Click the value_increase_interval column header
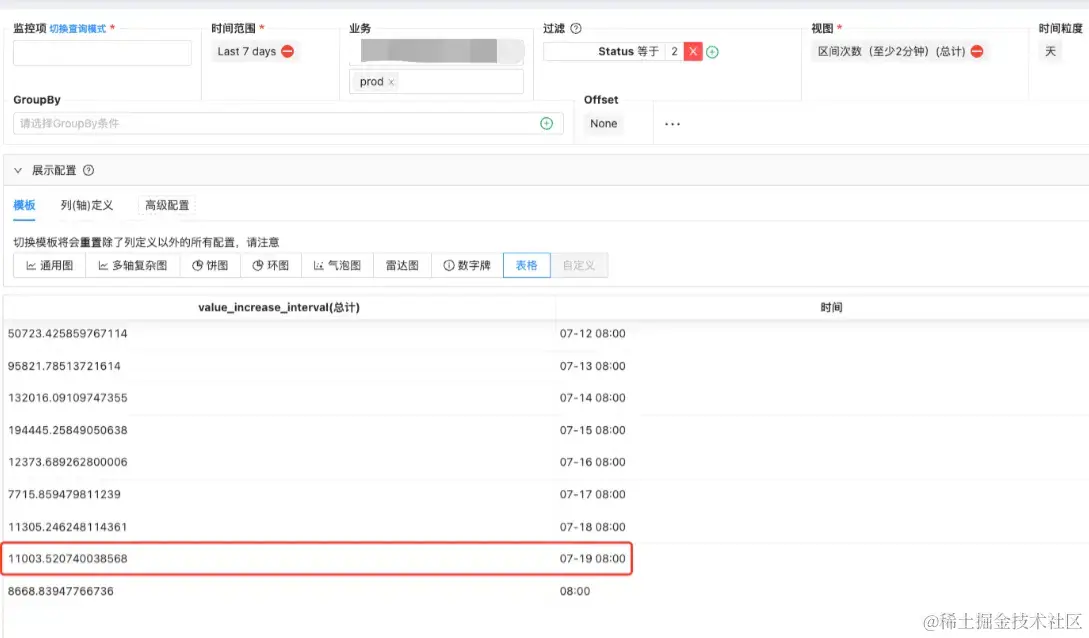Image resolution: width=1089 pixels, height=638 pixels. 279,308
